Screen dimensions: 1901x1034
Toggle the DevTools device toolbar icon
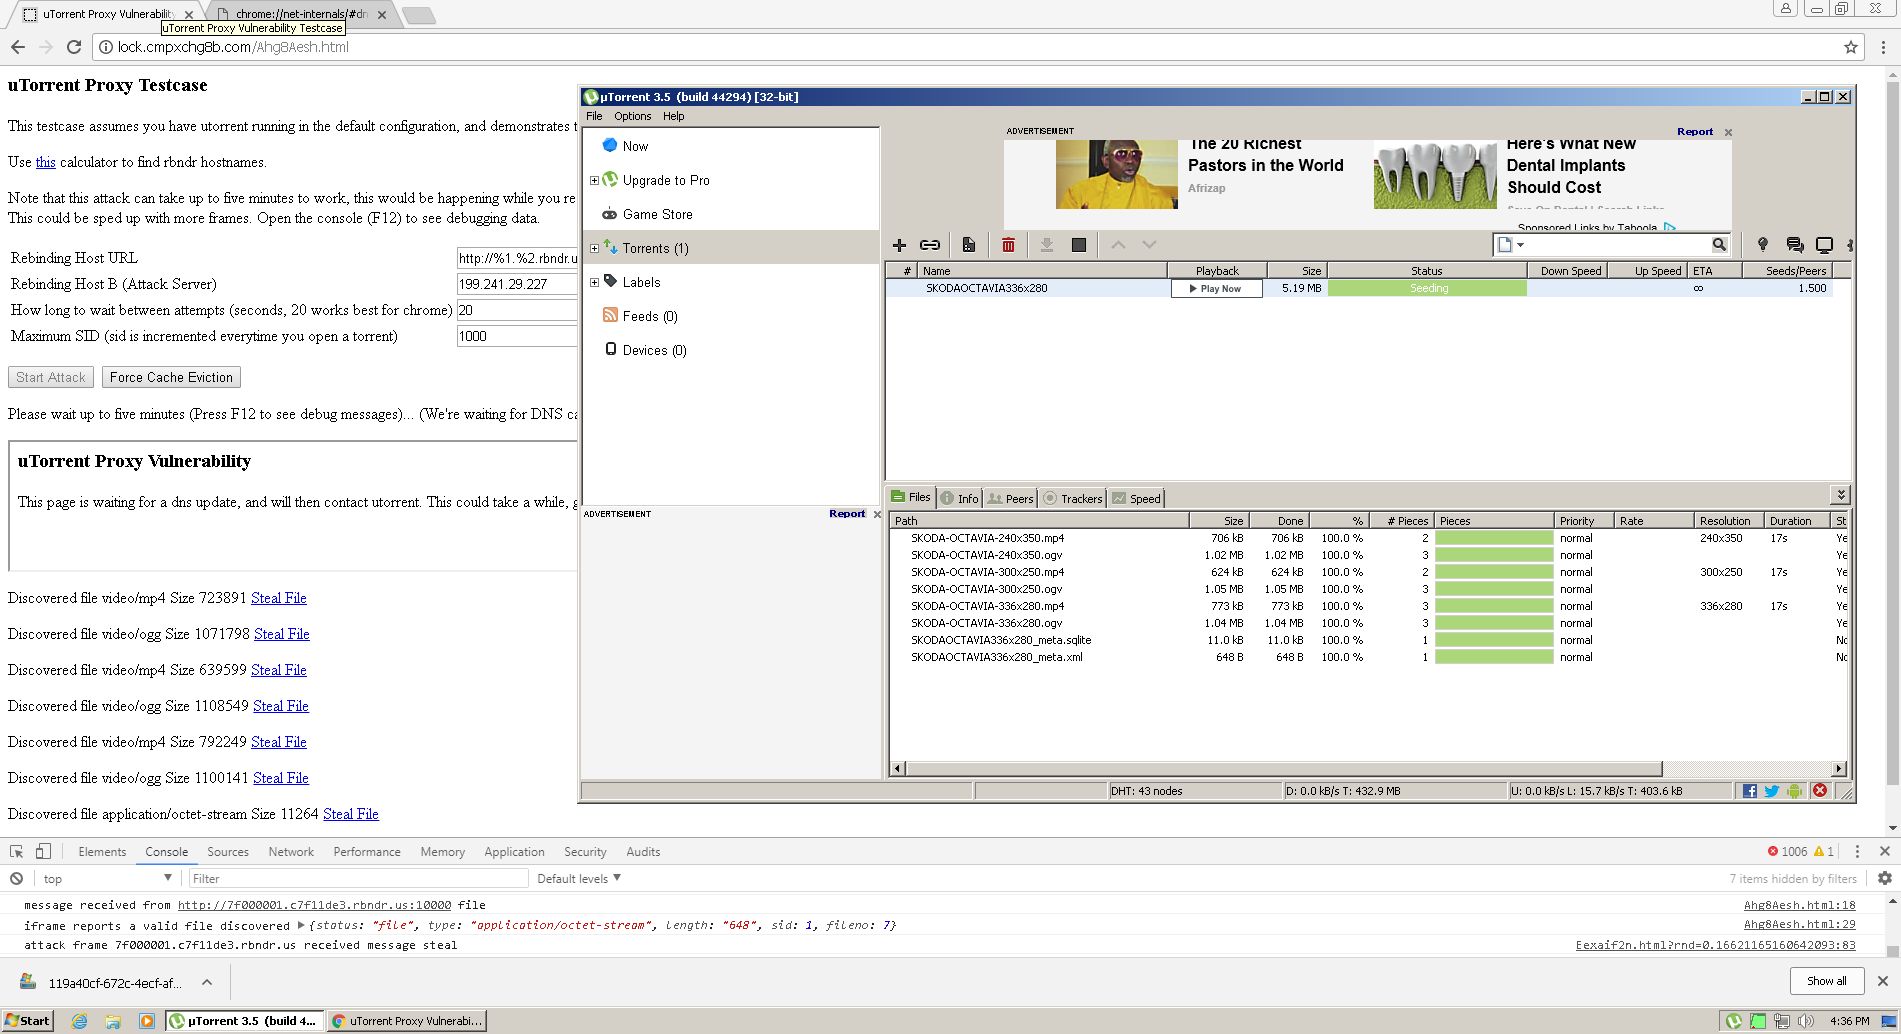click(43, 852)
